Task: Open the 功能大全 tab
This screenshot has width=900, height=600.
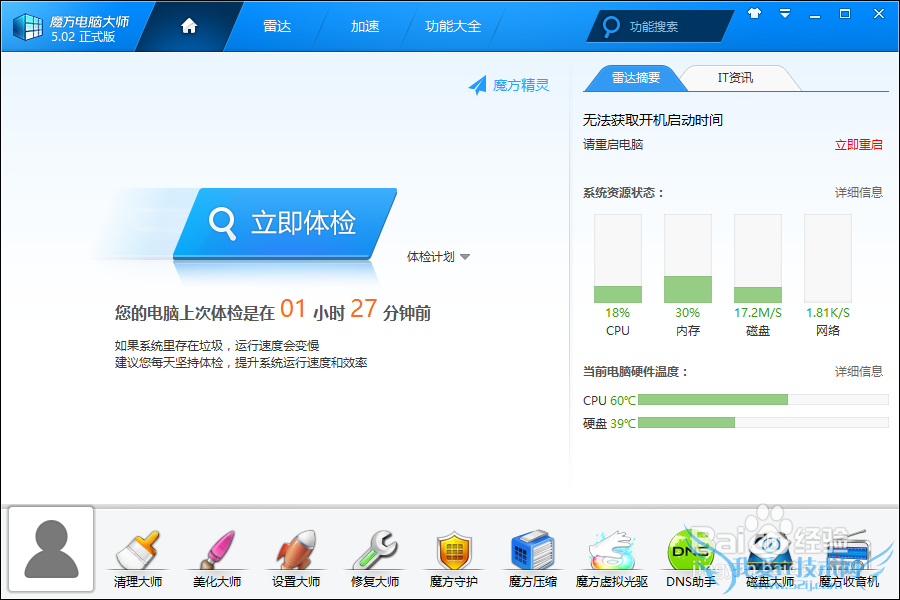Action: pyautogui.click(x=453, y=26)
